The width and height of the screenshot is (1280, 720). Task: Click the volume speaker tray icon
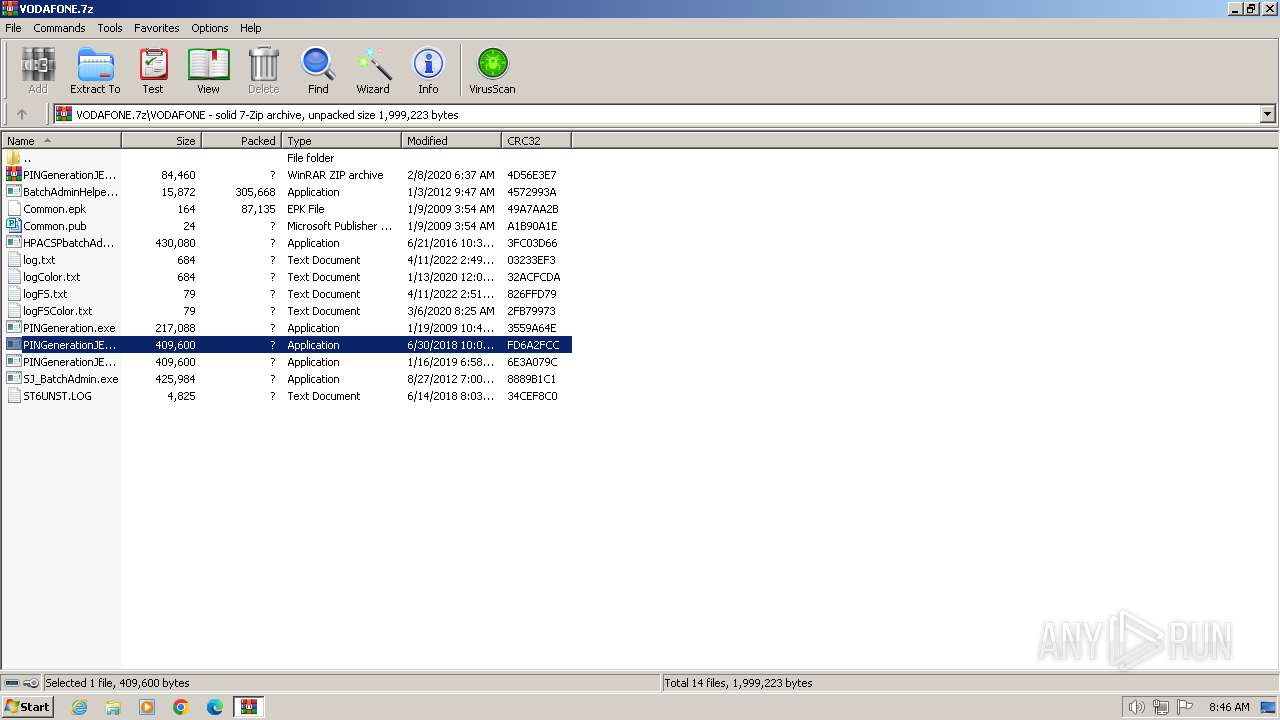(x=1136, y=707)
